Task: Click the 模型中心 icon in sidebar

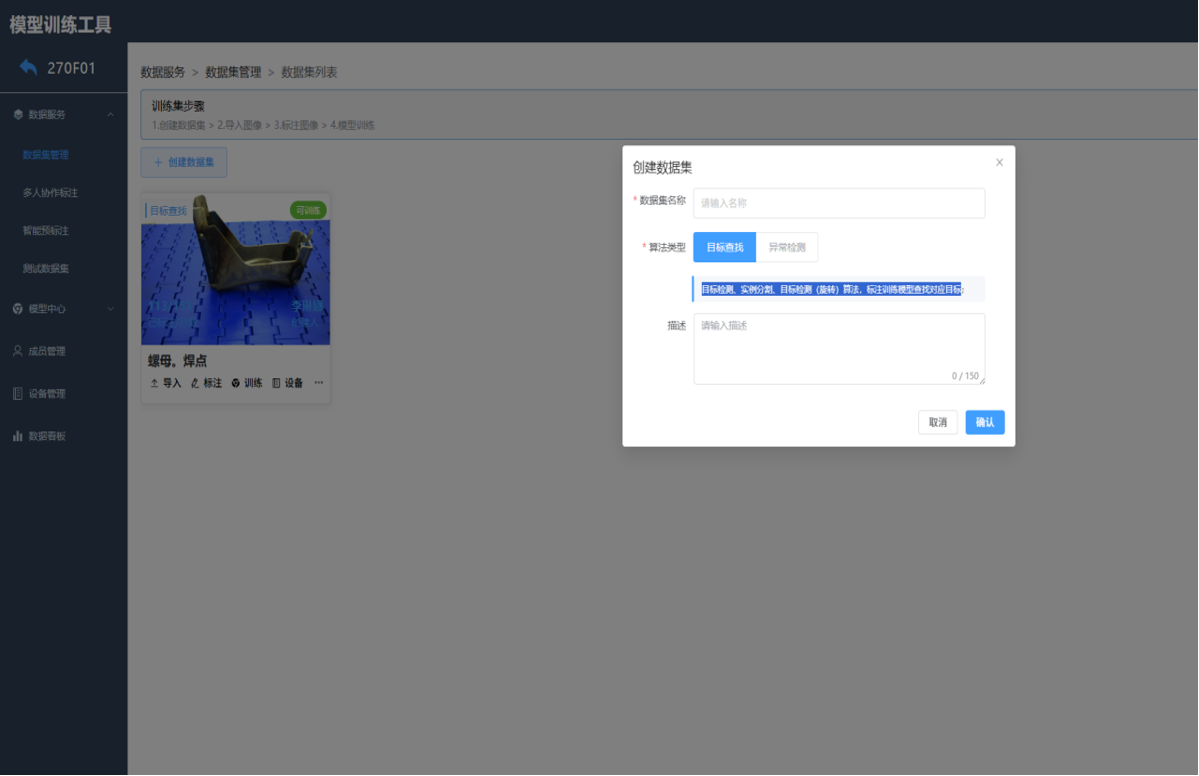Action: 18,309
